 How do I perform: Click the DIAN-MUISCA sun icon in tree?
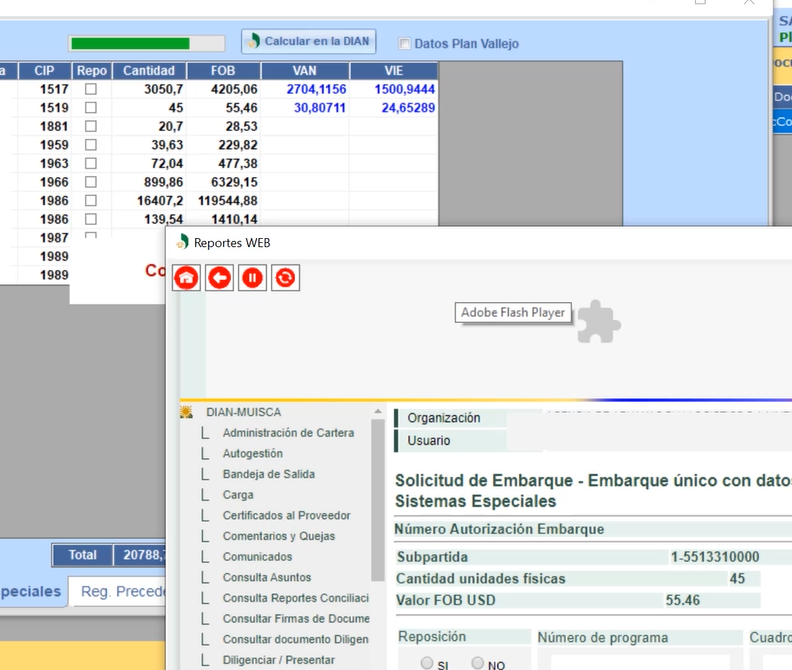(186, 412)
